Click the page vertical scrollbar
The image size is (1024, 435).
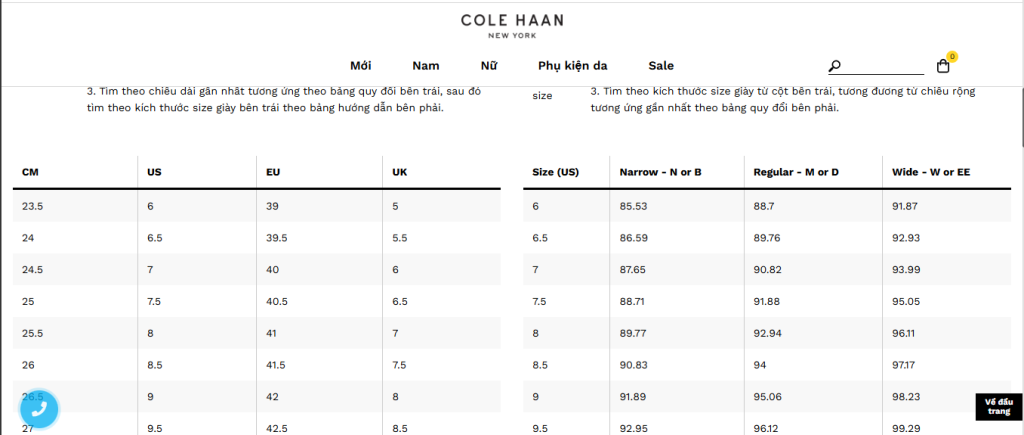[1020, 218]
